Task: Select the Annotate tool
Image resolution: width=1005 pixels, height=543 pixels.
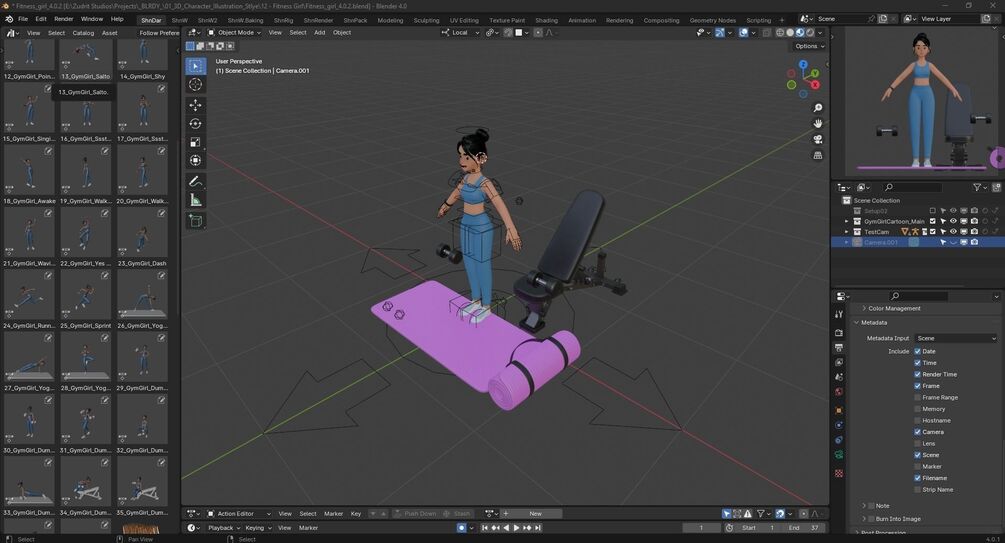Action: [x=195, y=181]
